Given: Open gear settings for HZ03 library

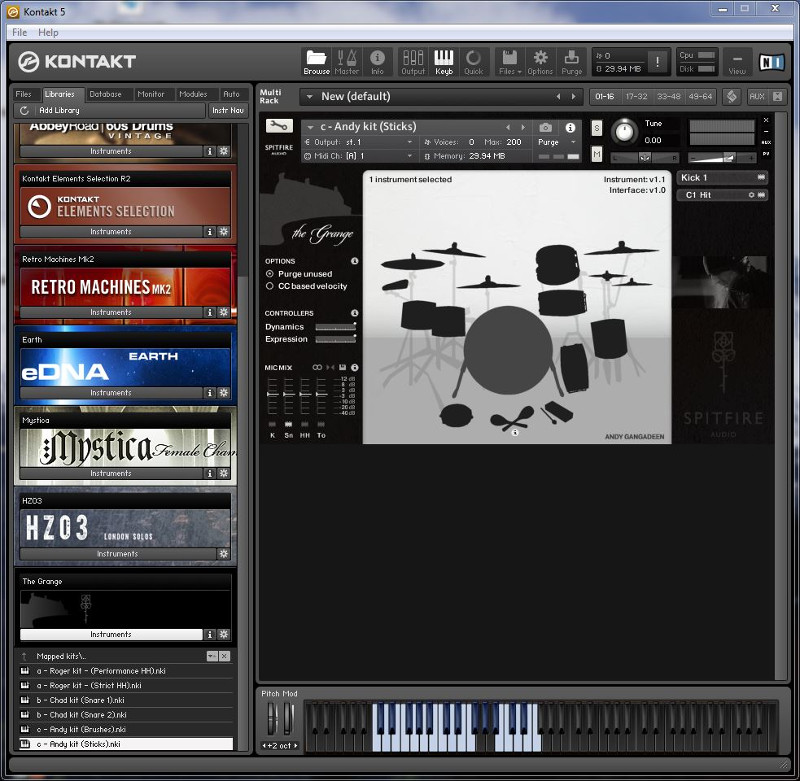Looking at the screenshot, I should tap(223, 553).
